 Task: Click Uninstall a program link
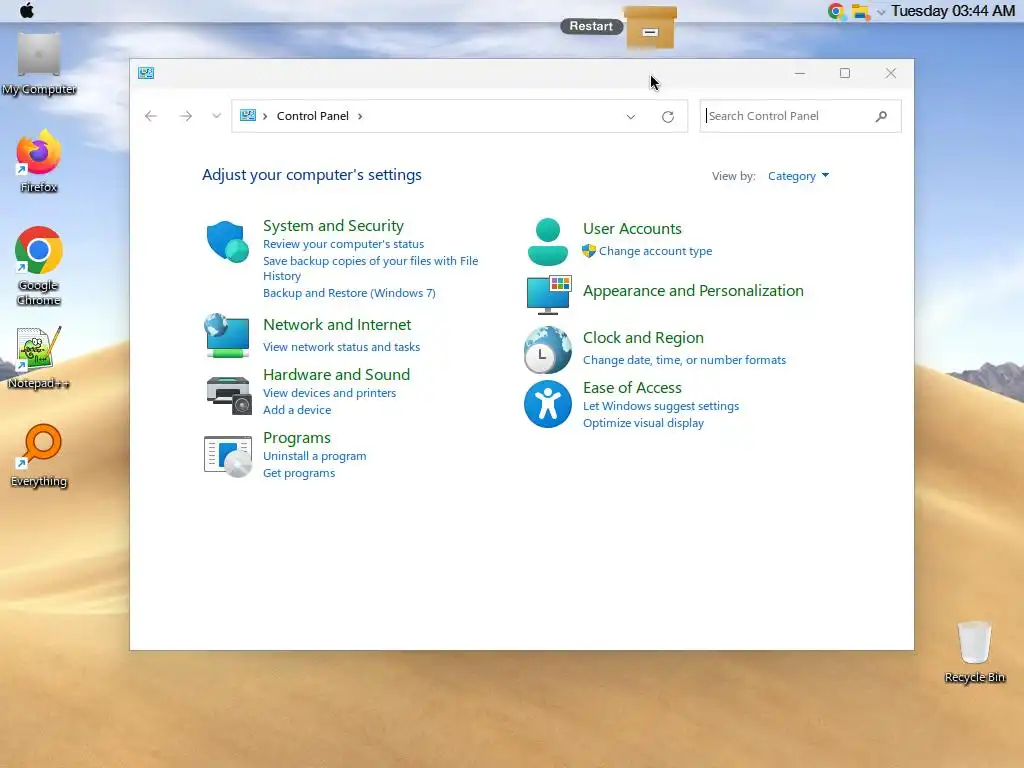(314, 456)
